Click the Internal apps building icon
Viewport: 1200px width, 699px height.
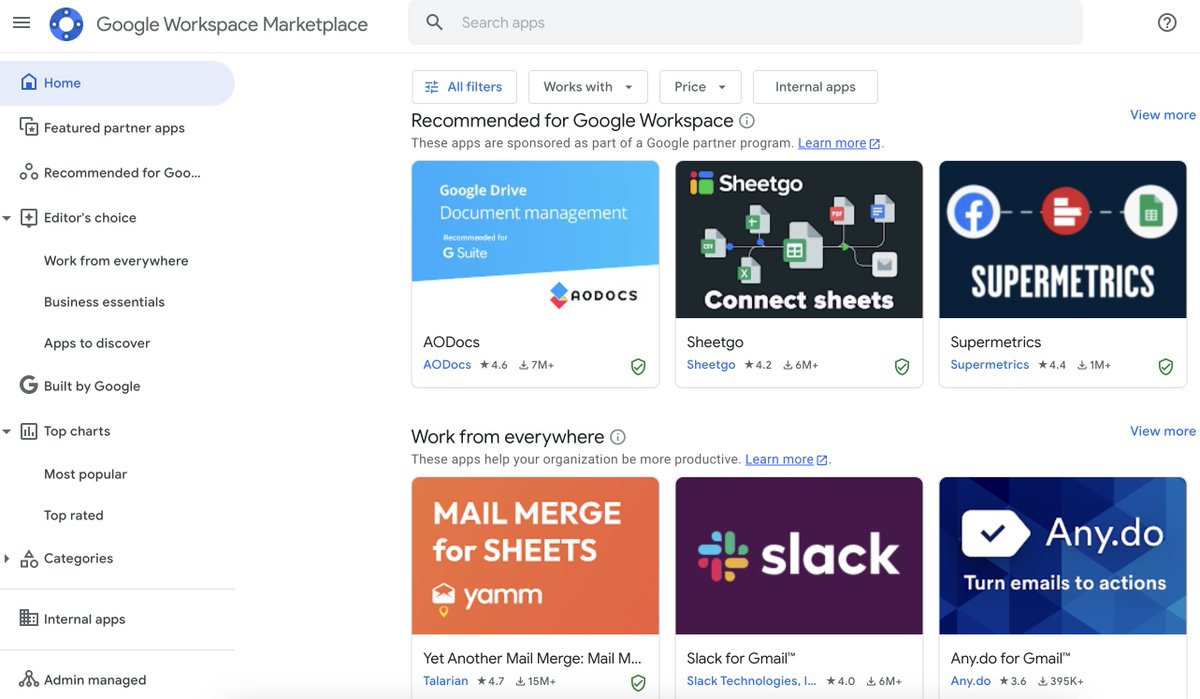point(29,618)
